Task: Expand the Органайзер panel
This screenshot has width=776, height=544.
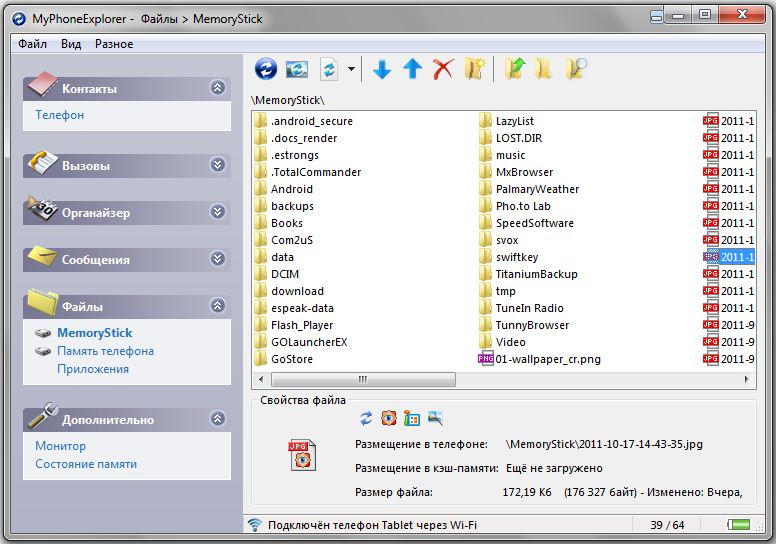Action: 217,212
